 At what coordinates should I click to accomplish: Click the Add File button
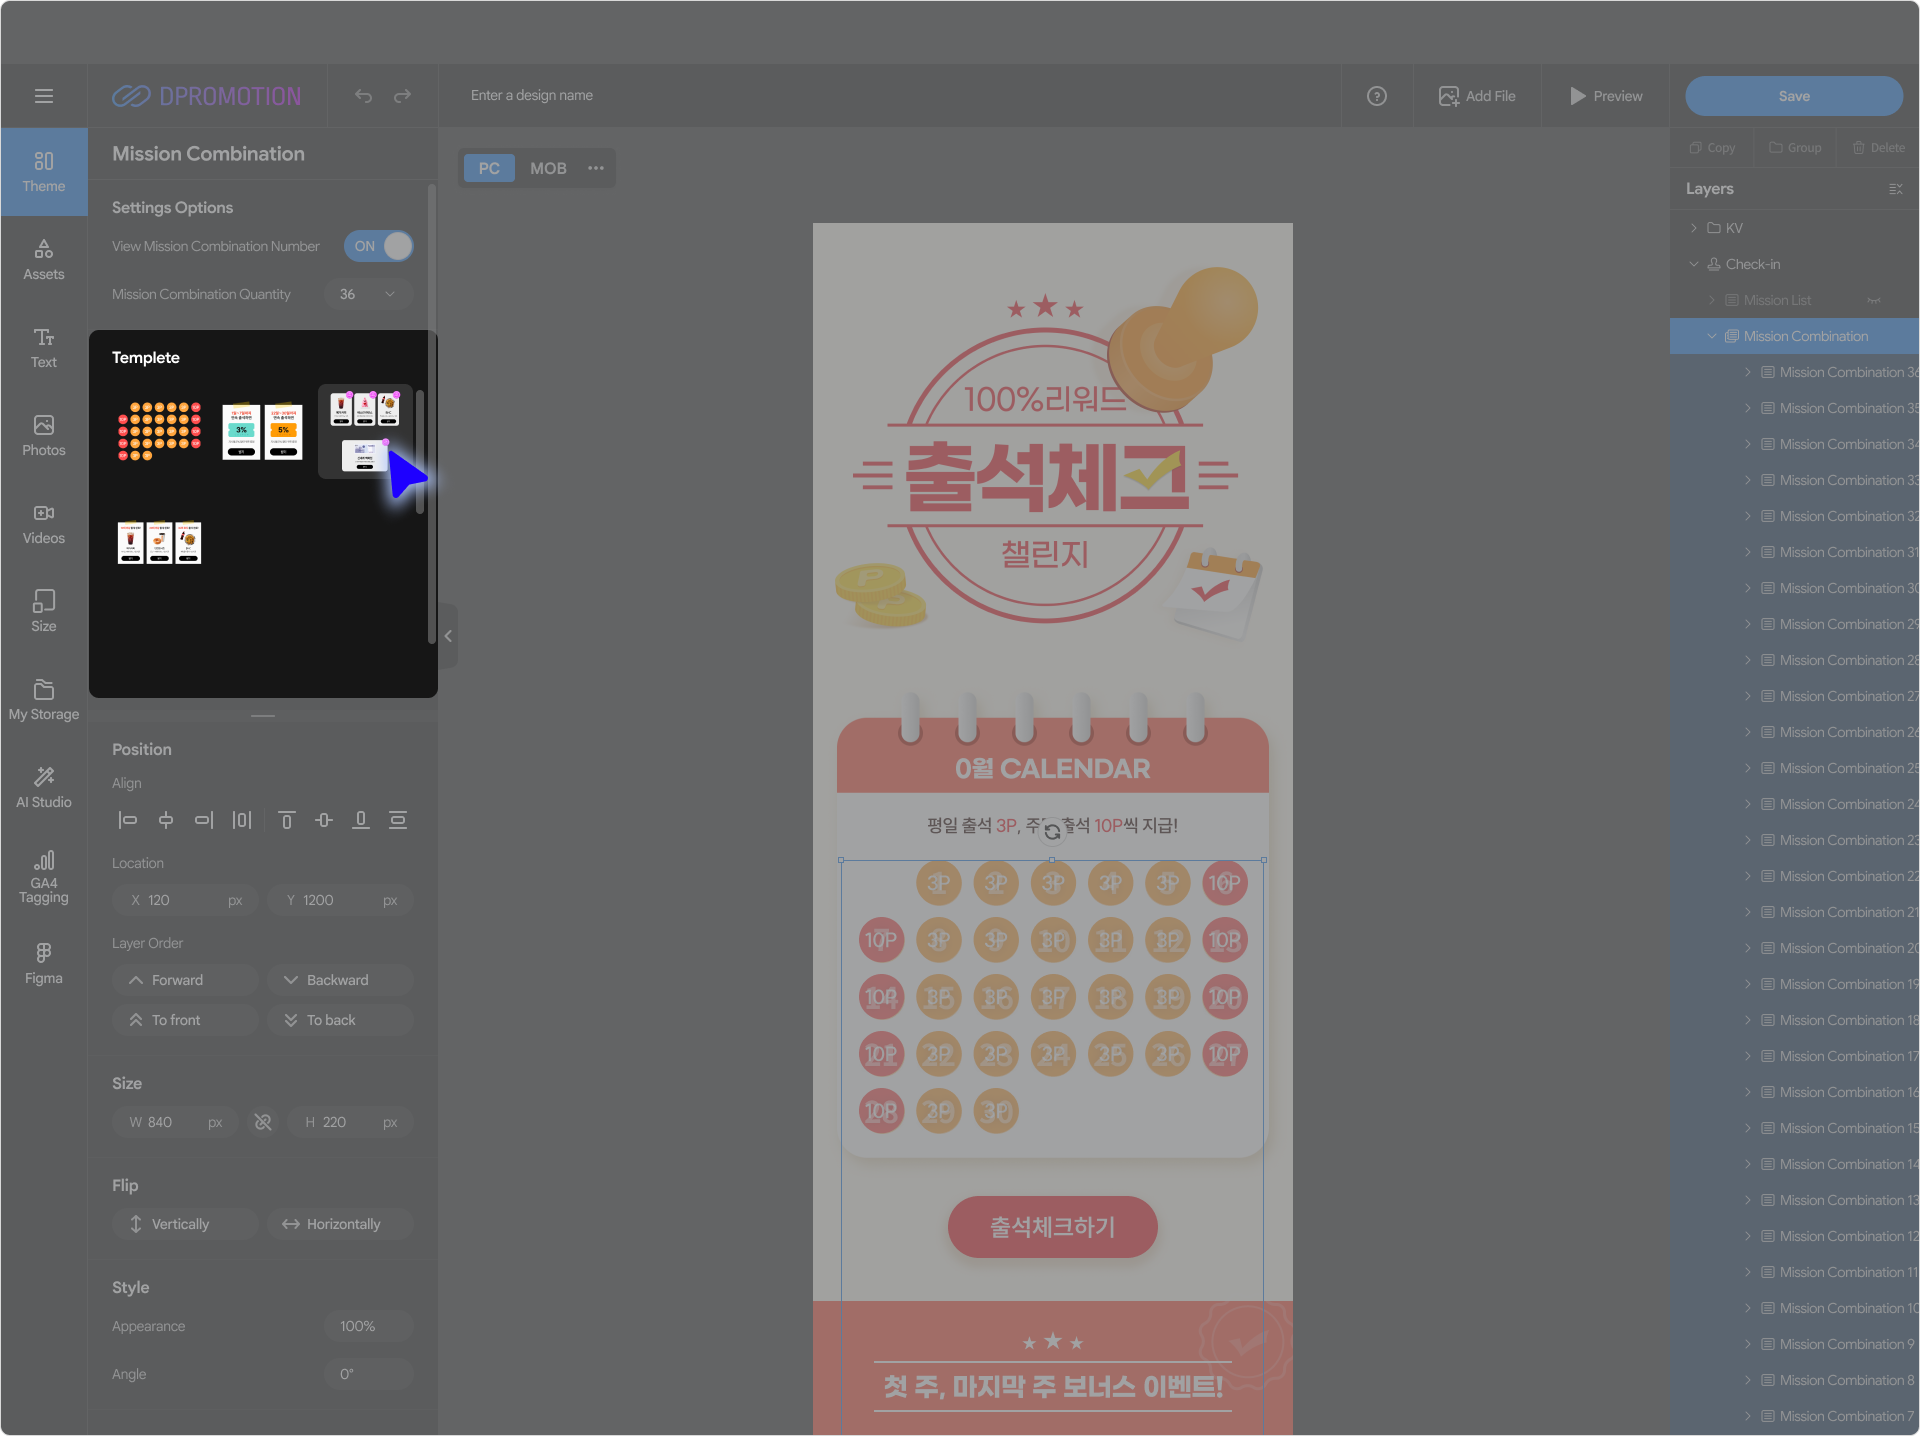coord(1477,96)
